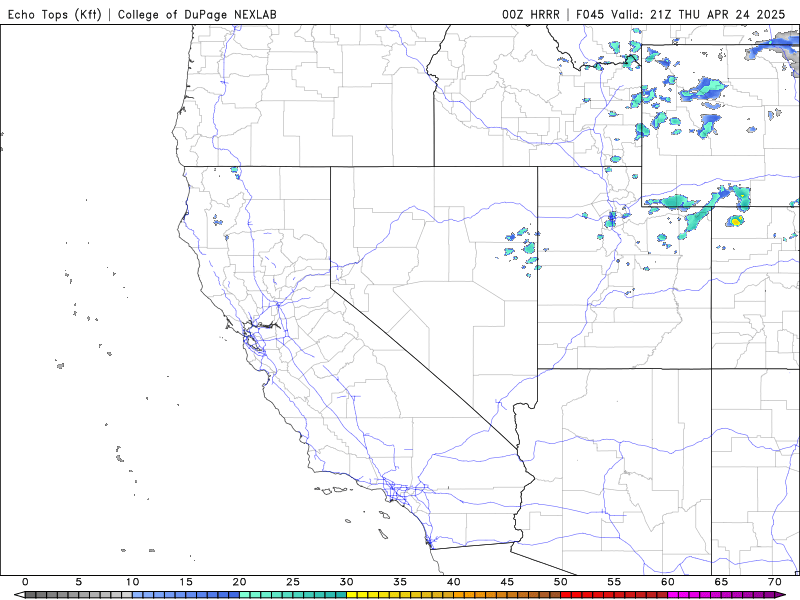
Task: Click the 'Echo Tops (Kft)' title text
Action: [x=55, y=14]
